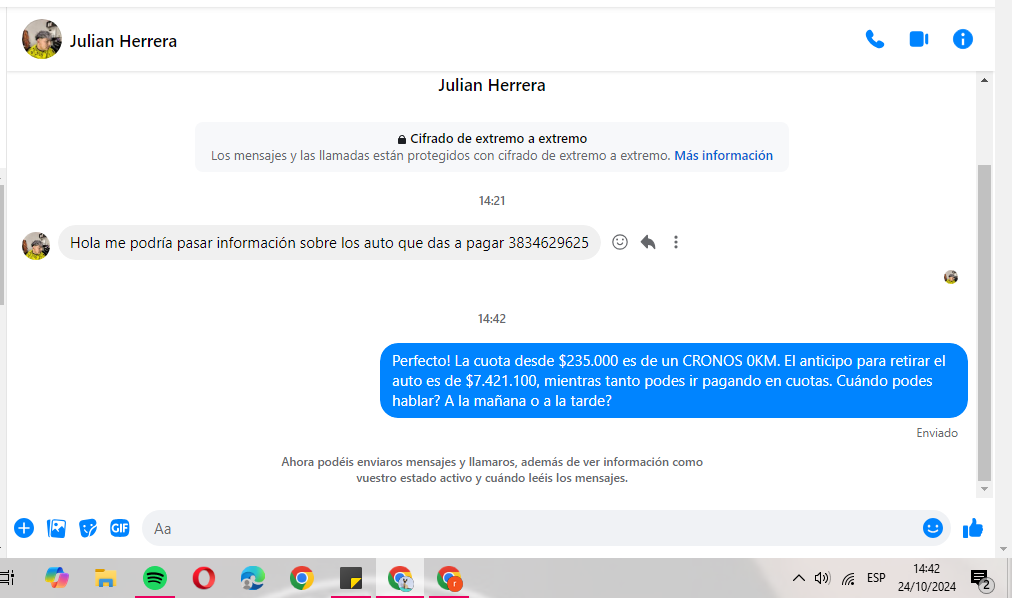
Task: Reply to the received message
Action: pos(648,242)
